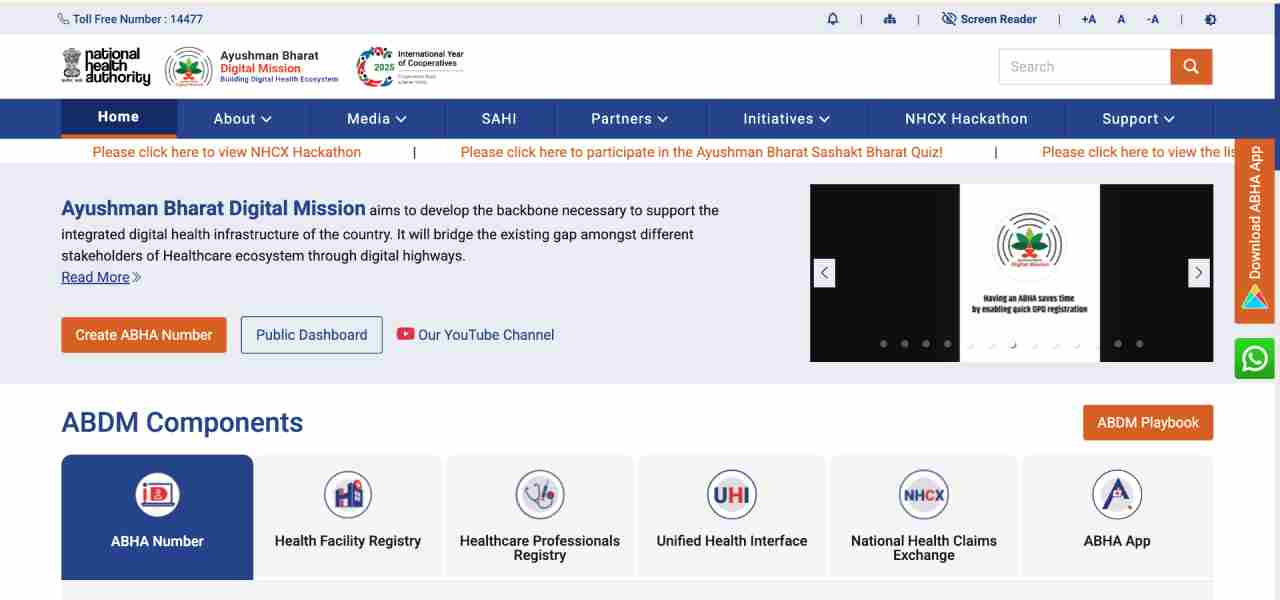Open the ABDM Playbook button
The image size is (1280, 600).
[1148, 423]
